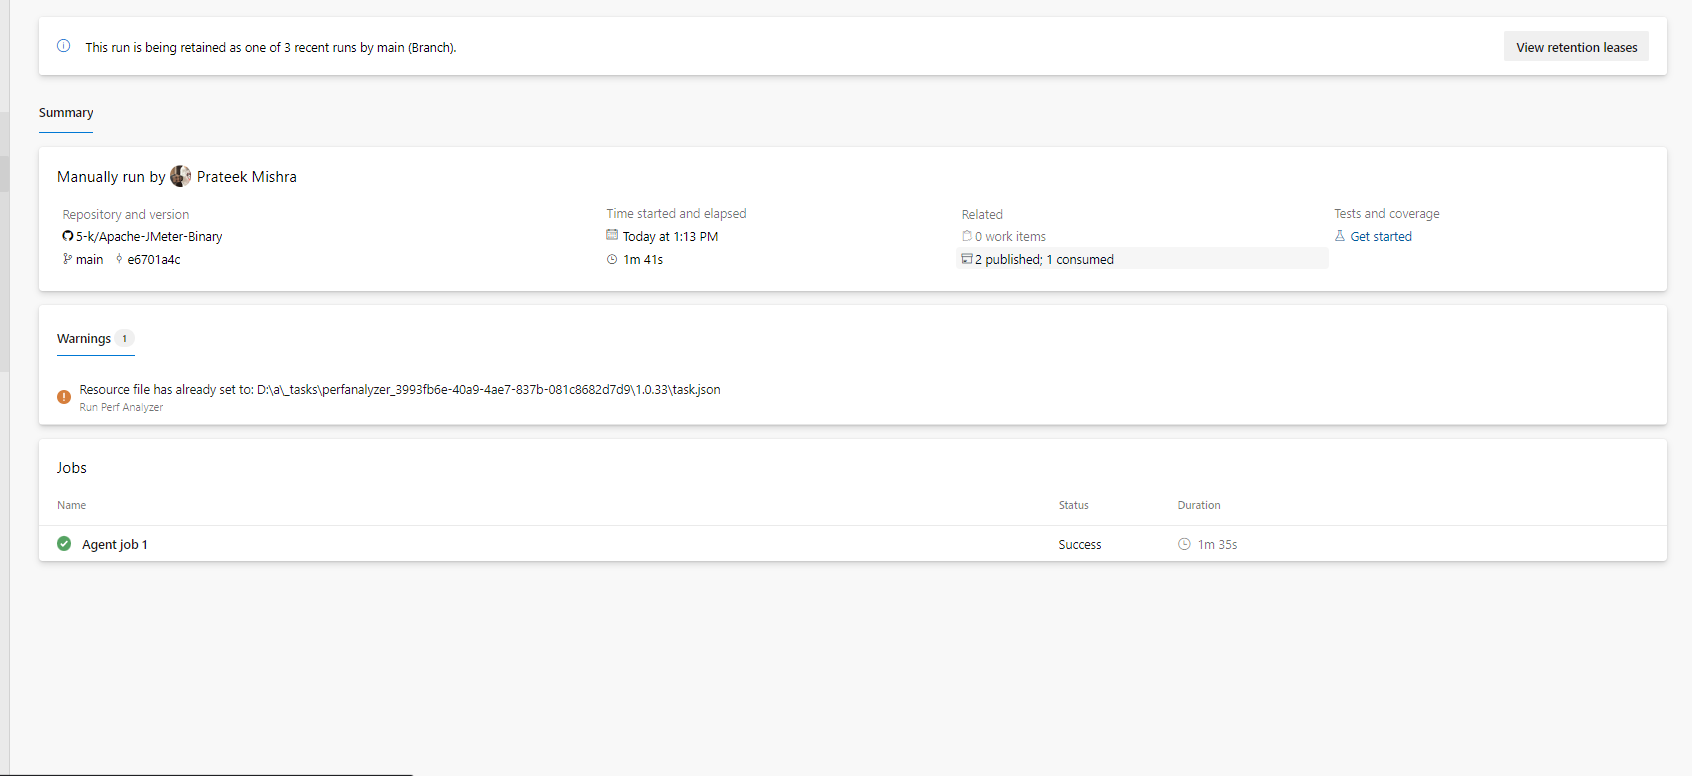The image size is (1692, 776).
Task: Open the Summary tab
Action: 66,113
